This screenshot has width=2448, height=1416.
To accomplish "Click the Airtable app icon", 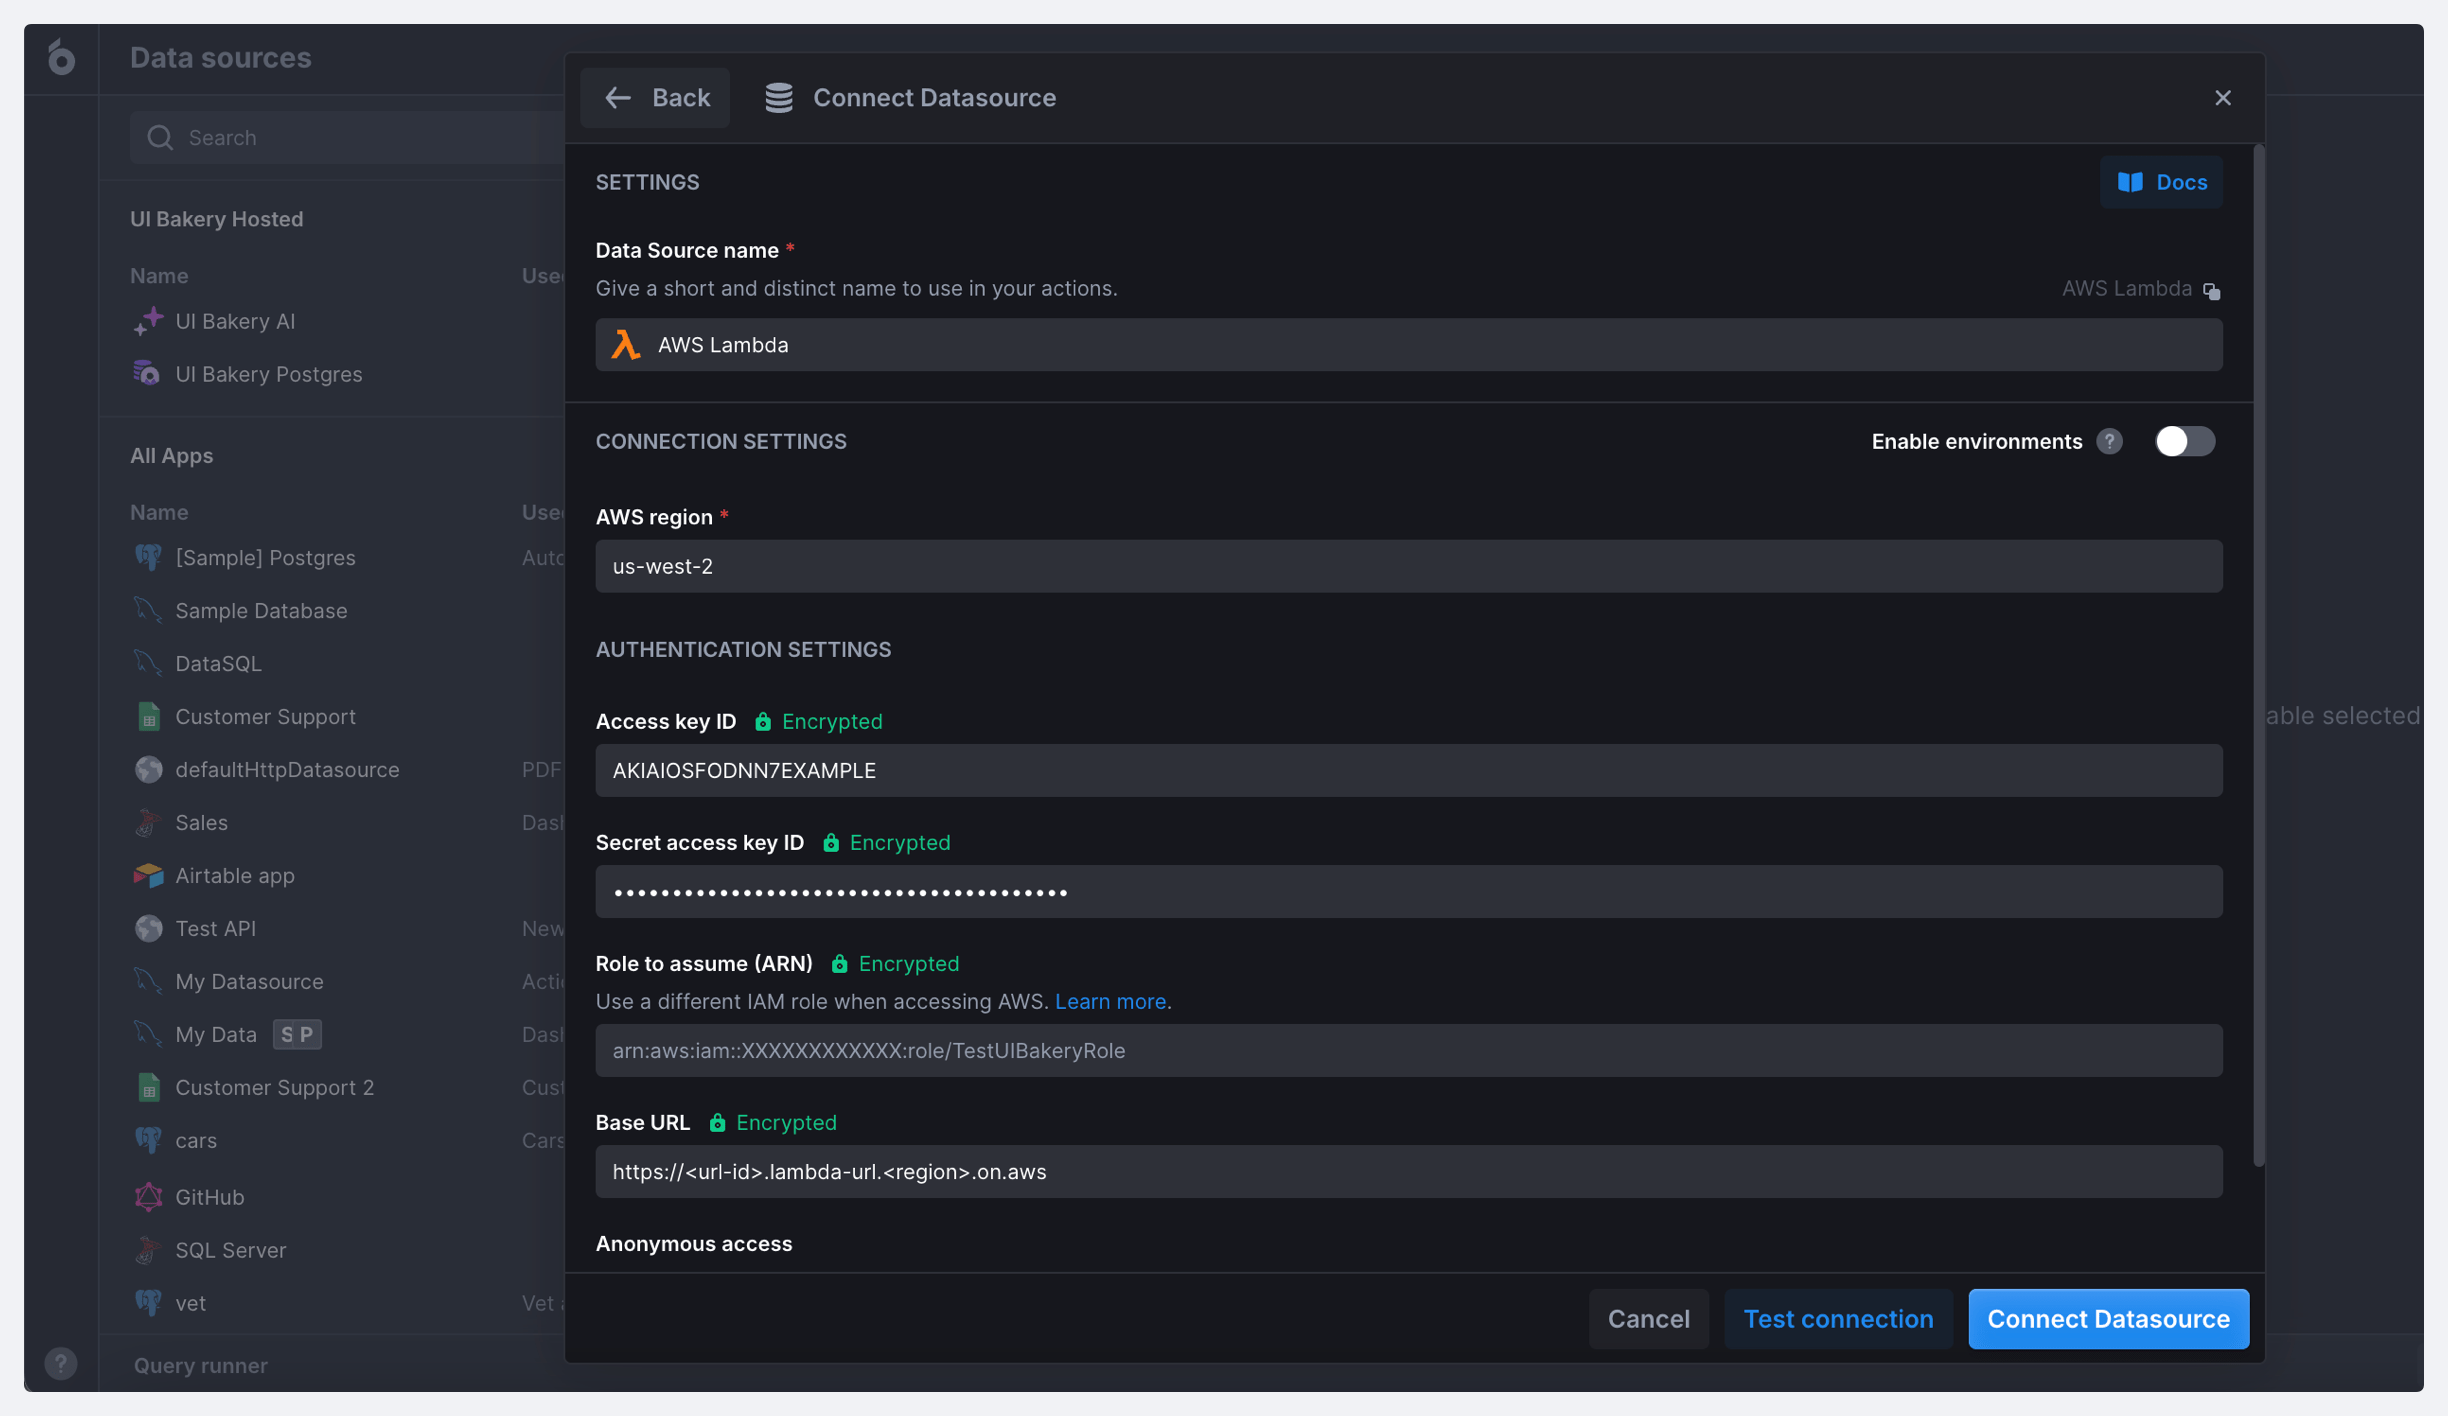I will [x=148, y=876].
